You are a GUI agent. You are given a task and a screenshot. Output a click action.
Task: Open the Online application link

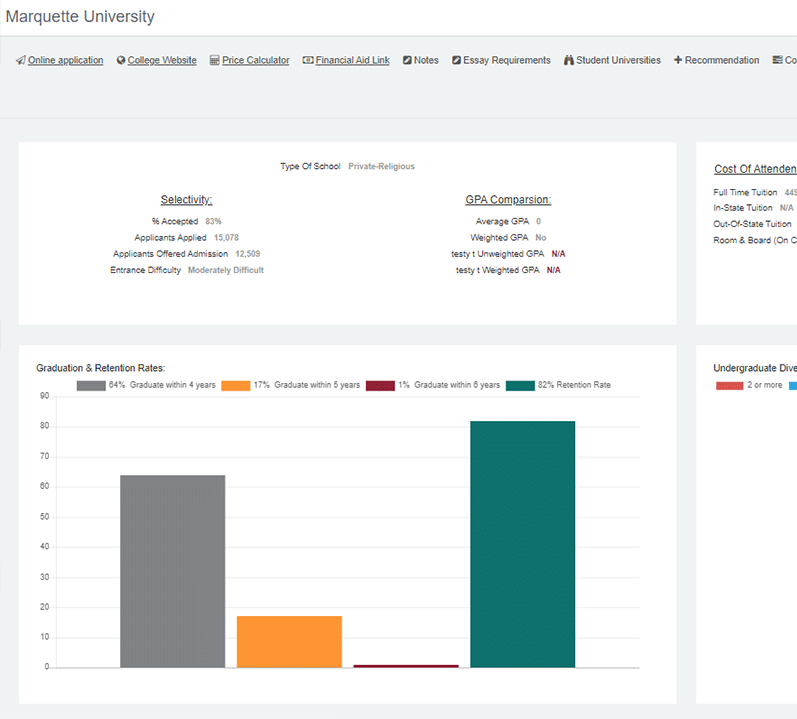66,60
